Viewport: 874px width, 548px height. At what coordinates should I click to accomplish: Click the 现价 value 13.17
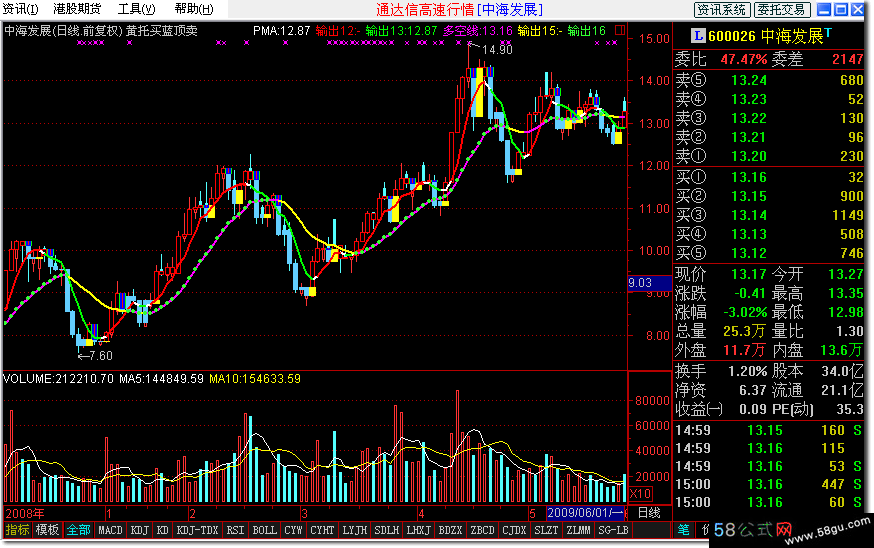pos(749,274)
